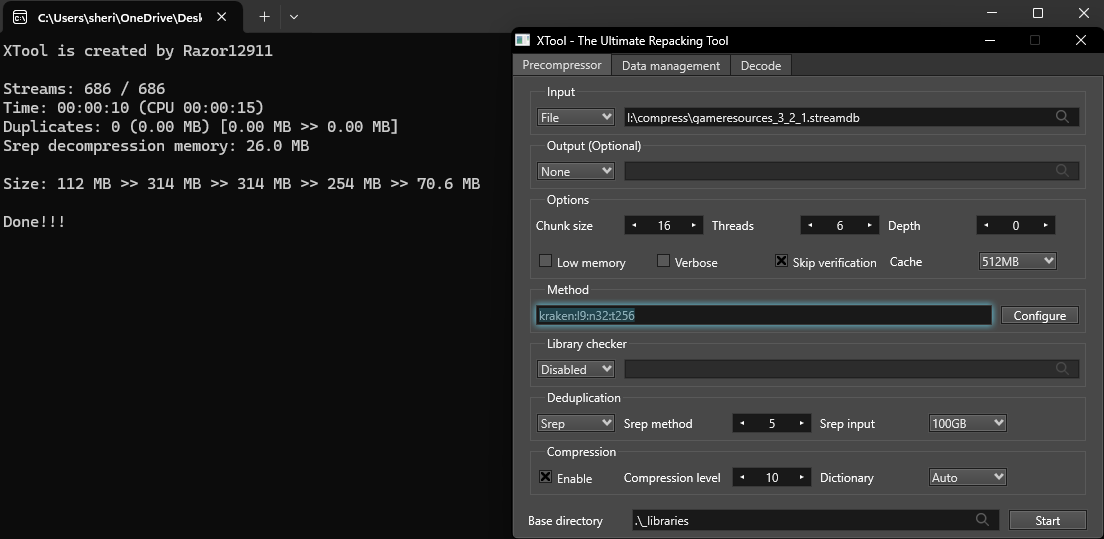The width and height of the screenshot is (1104, 539).
Task: Decrease Threads with left arrow
Action: [x=810, y=225]
